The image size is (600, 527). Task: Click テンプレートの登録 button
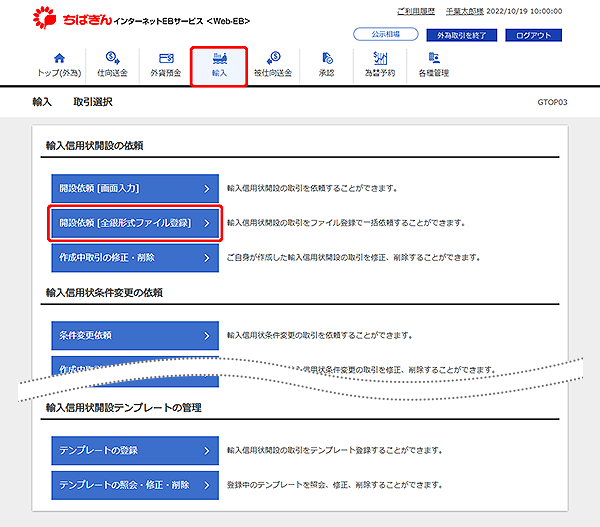[135, 450]
